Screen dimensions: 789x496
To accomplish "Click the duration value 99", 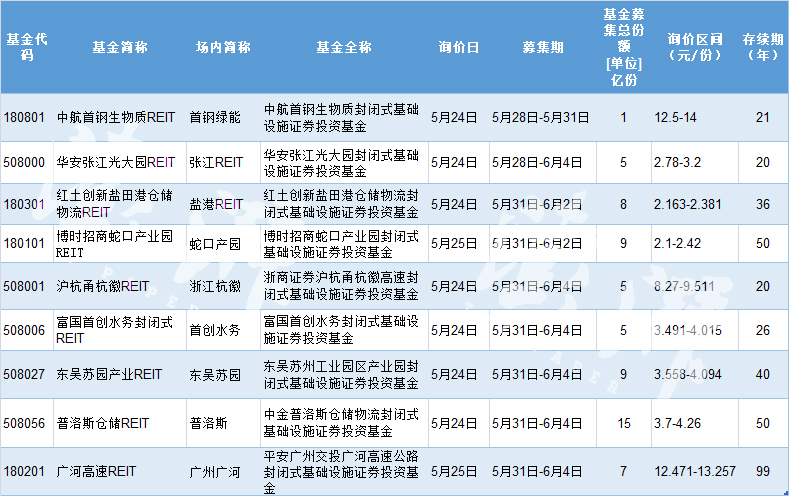I will (763, 471).
